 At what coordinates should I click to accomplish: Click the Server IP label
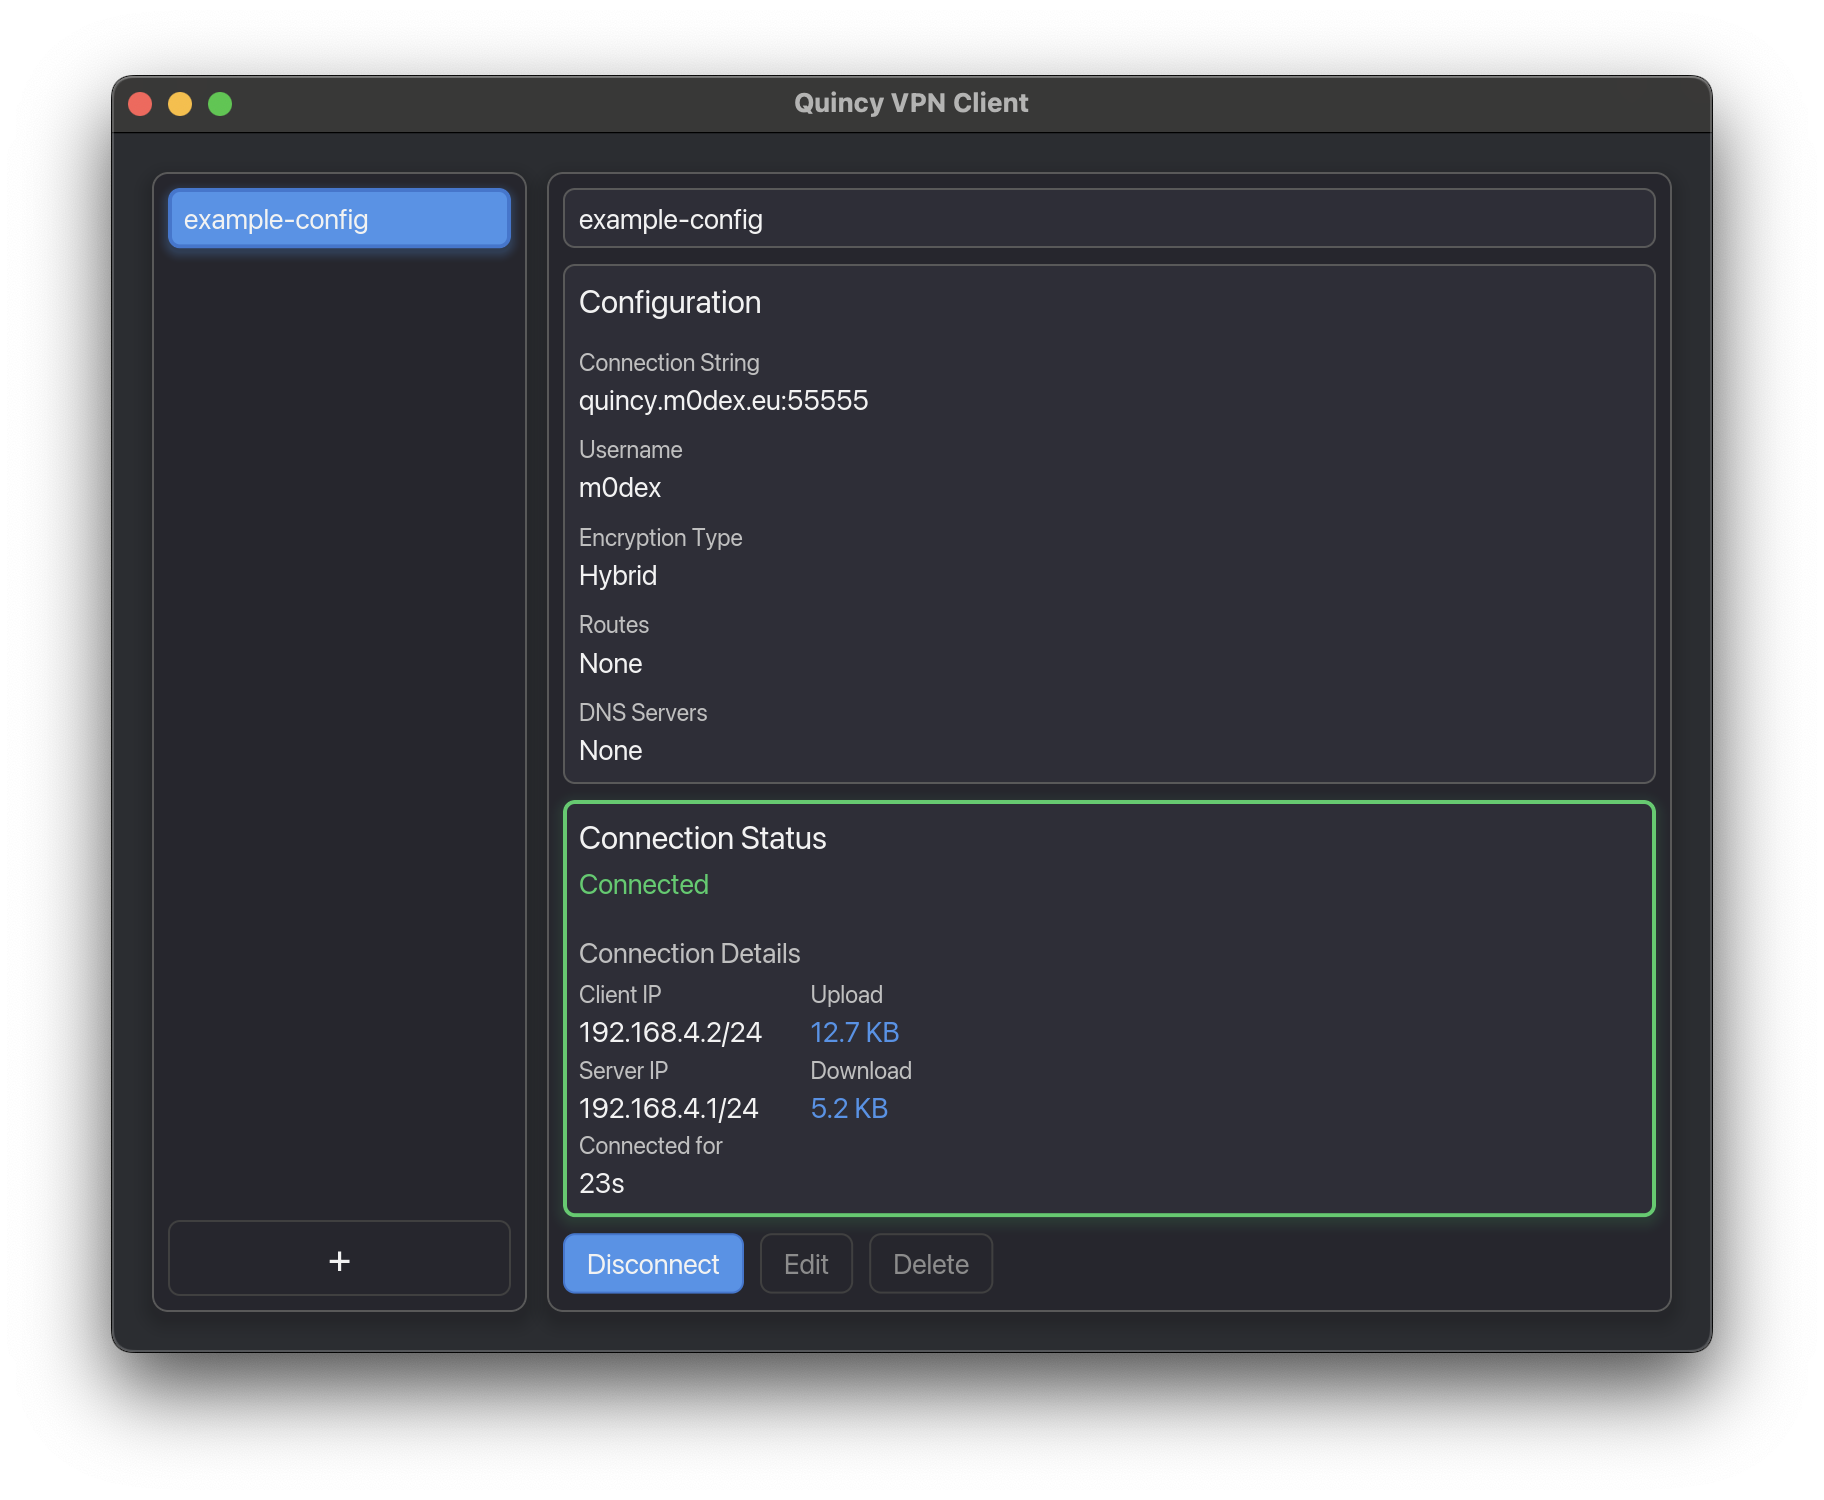(623, 1071)
